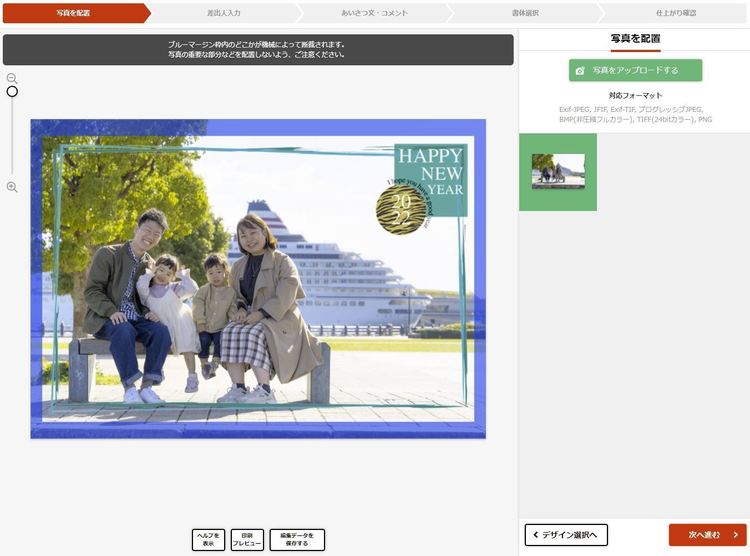
Task: Click the zoom slider handle
Action: (x=12, y=92)
